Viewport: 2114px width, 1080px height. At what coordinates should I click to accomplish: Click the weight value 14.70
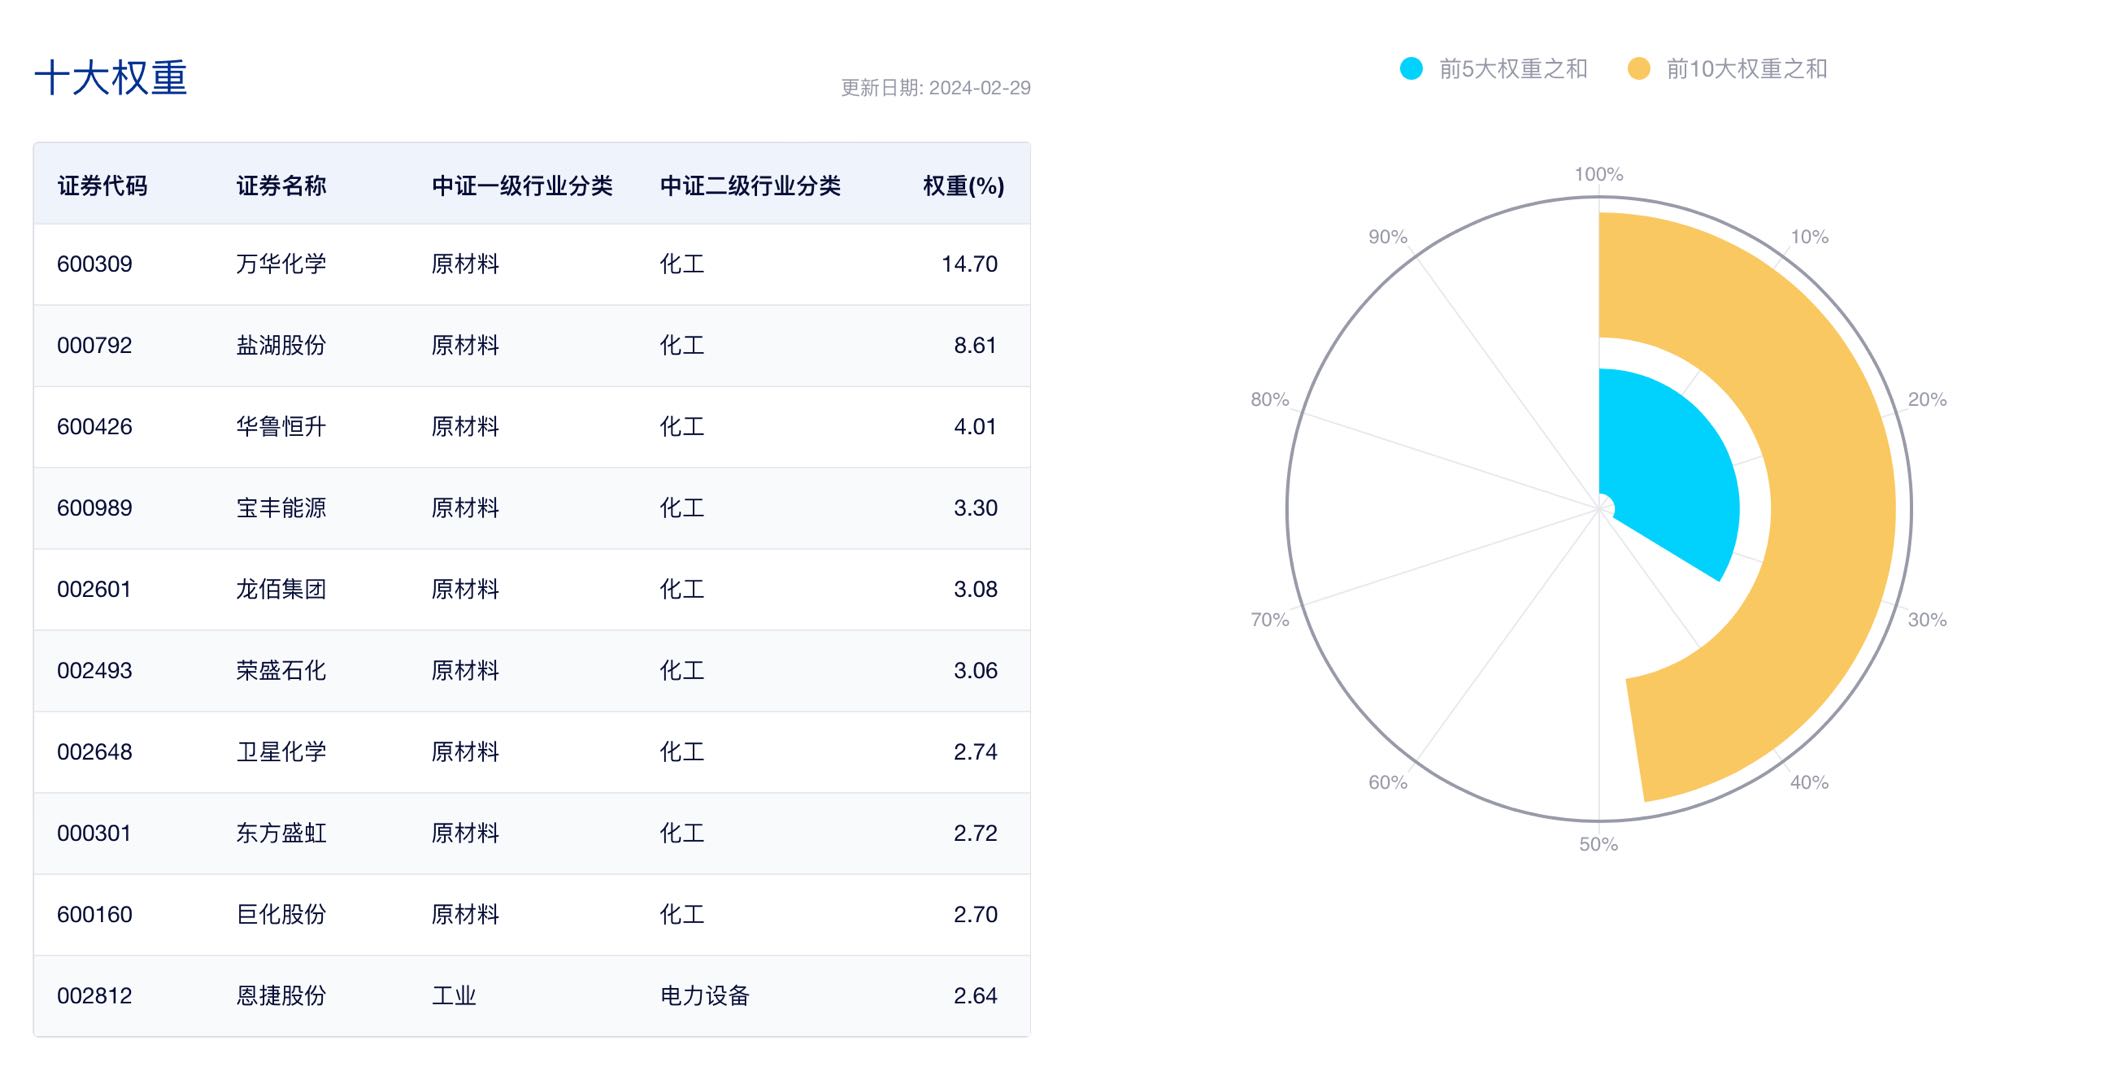tap(968, 264)
